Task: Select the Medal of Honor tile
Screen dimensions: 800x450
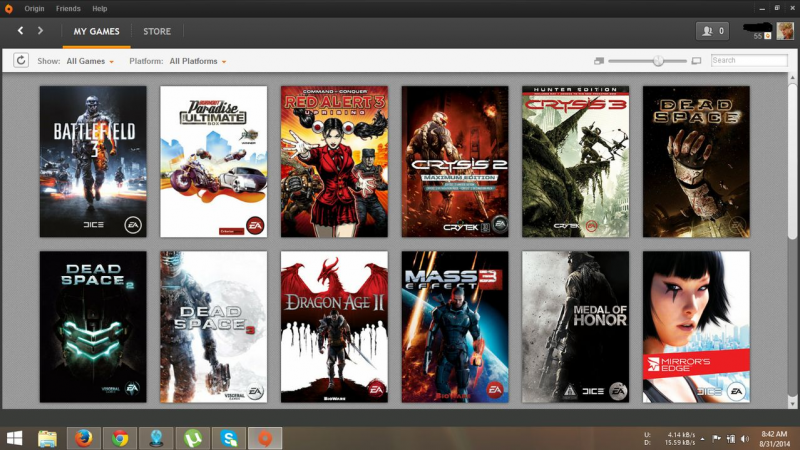Action: click(x=576, y=327)
